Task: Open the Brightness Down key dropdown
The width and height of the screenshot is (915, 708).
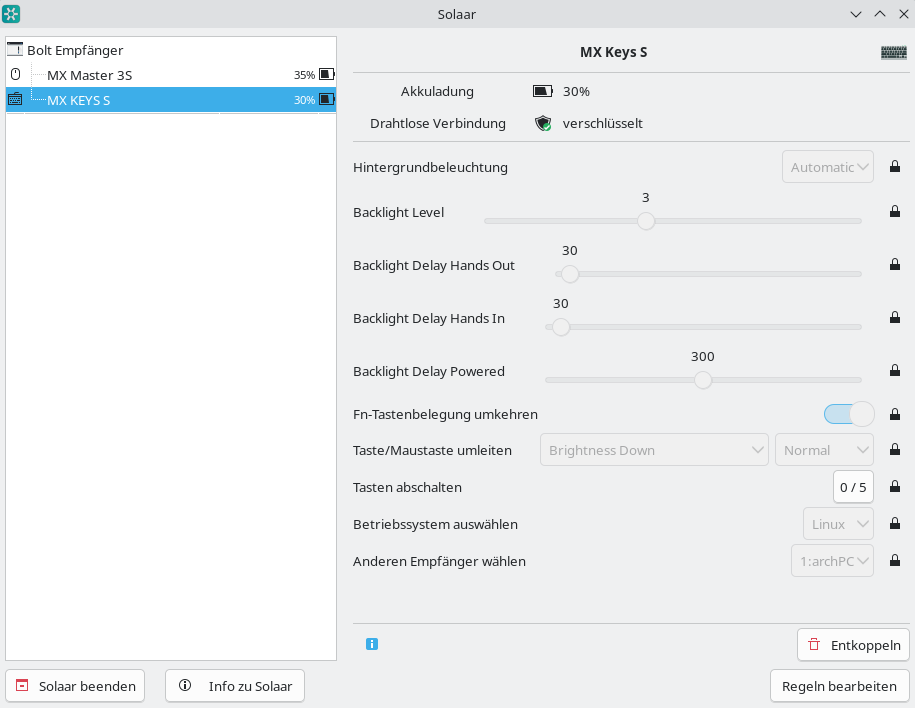Action: point(654,450)
